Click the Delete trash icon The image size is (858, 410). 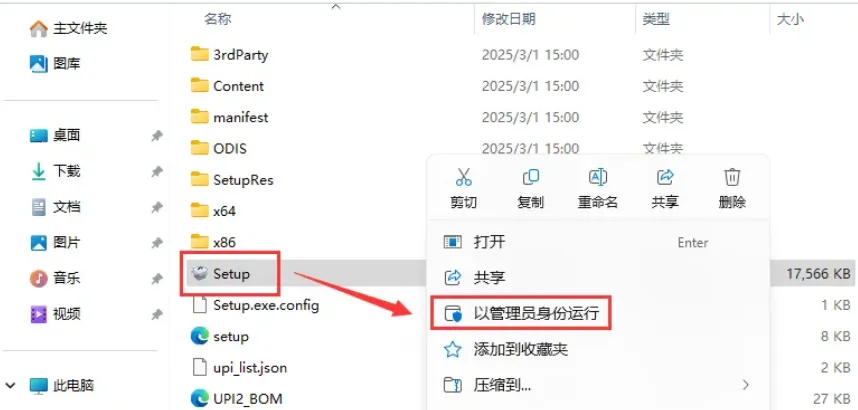(732, 177)
